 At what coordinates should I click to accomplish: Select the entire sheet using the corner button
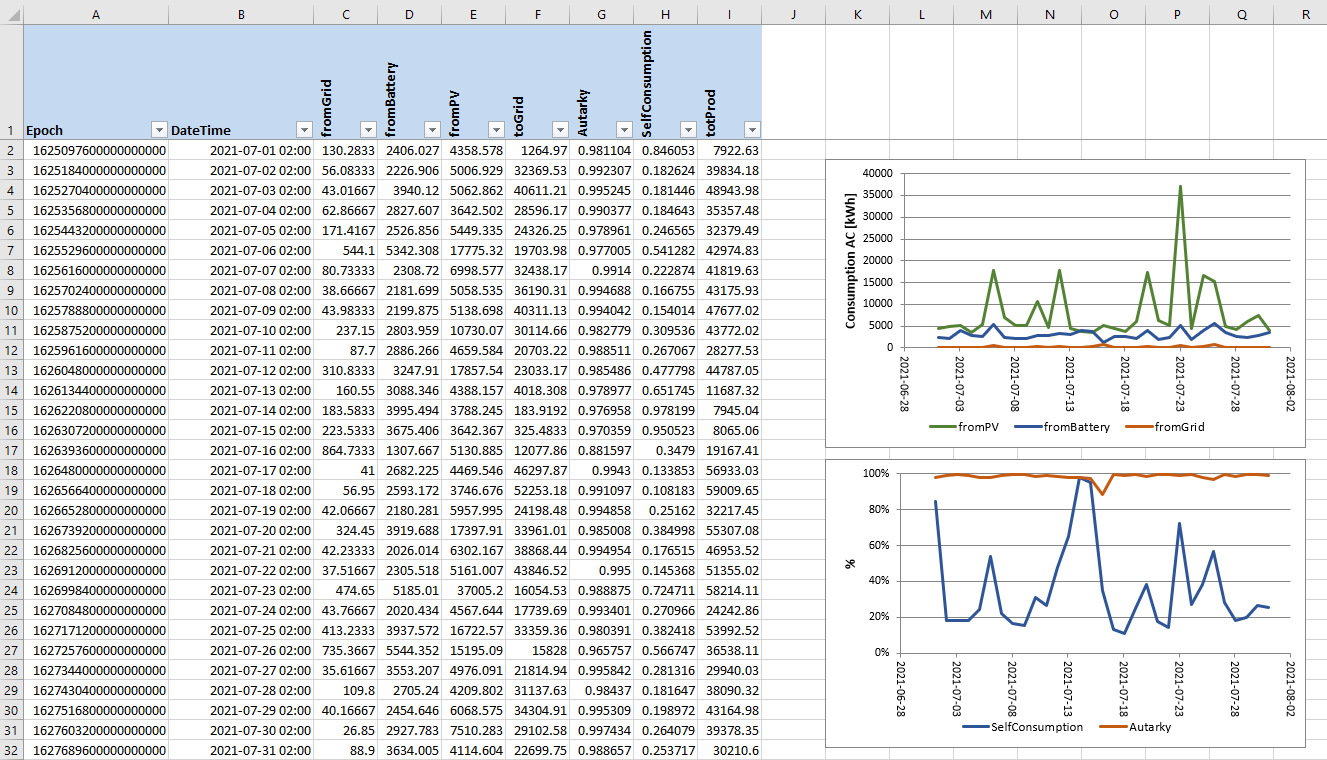click(x=11, y=15)
